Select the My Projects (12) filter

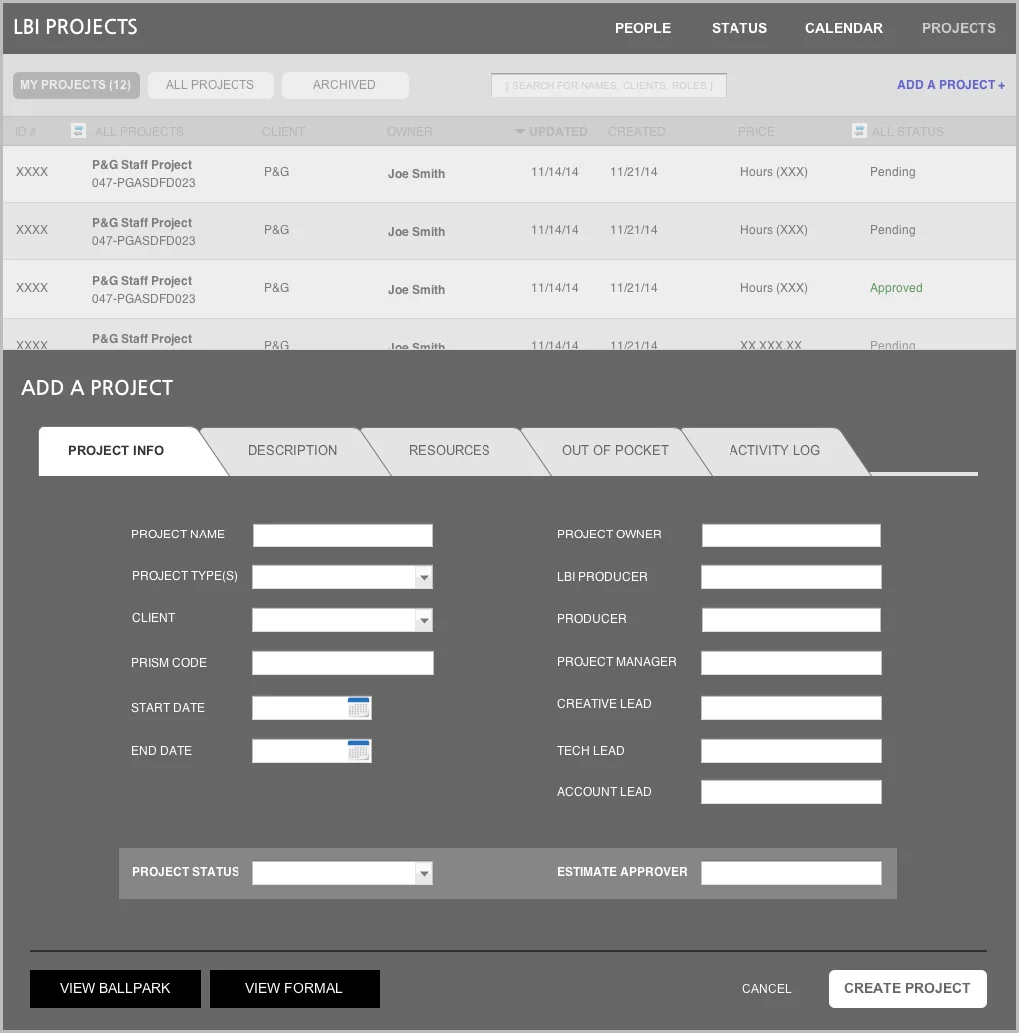(x=76, y=85)
